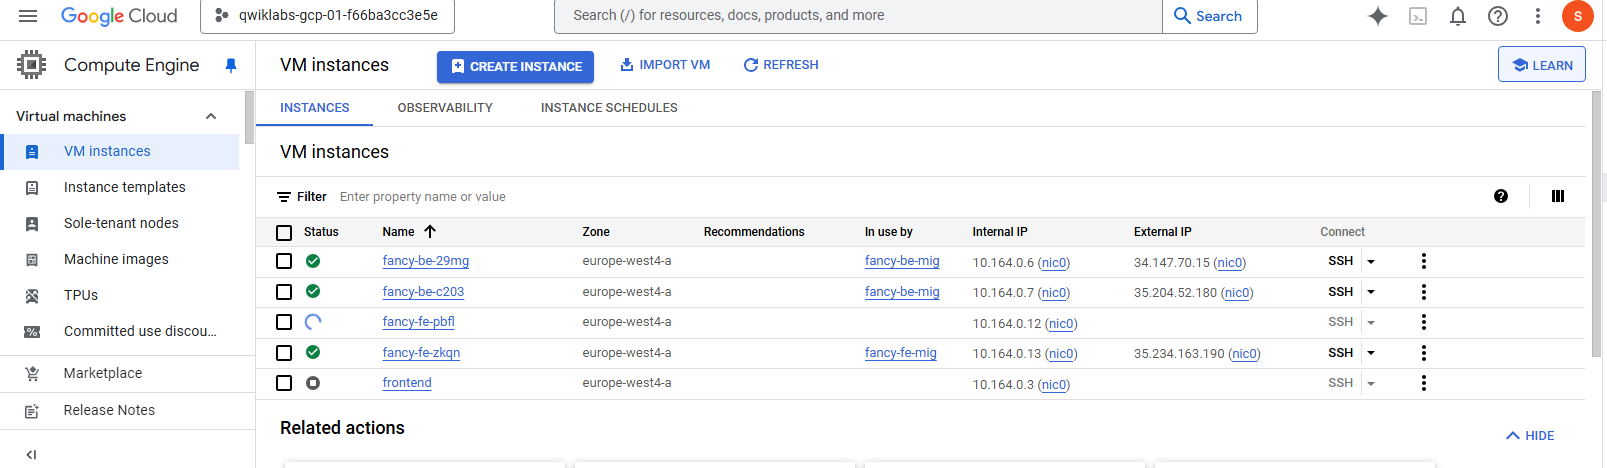Open filter help question mark icon
Screen dimensions: 1607x468
(1501, 196)
